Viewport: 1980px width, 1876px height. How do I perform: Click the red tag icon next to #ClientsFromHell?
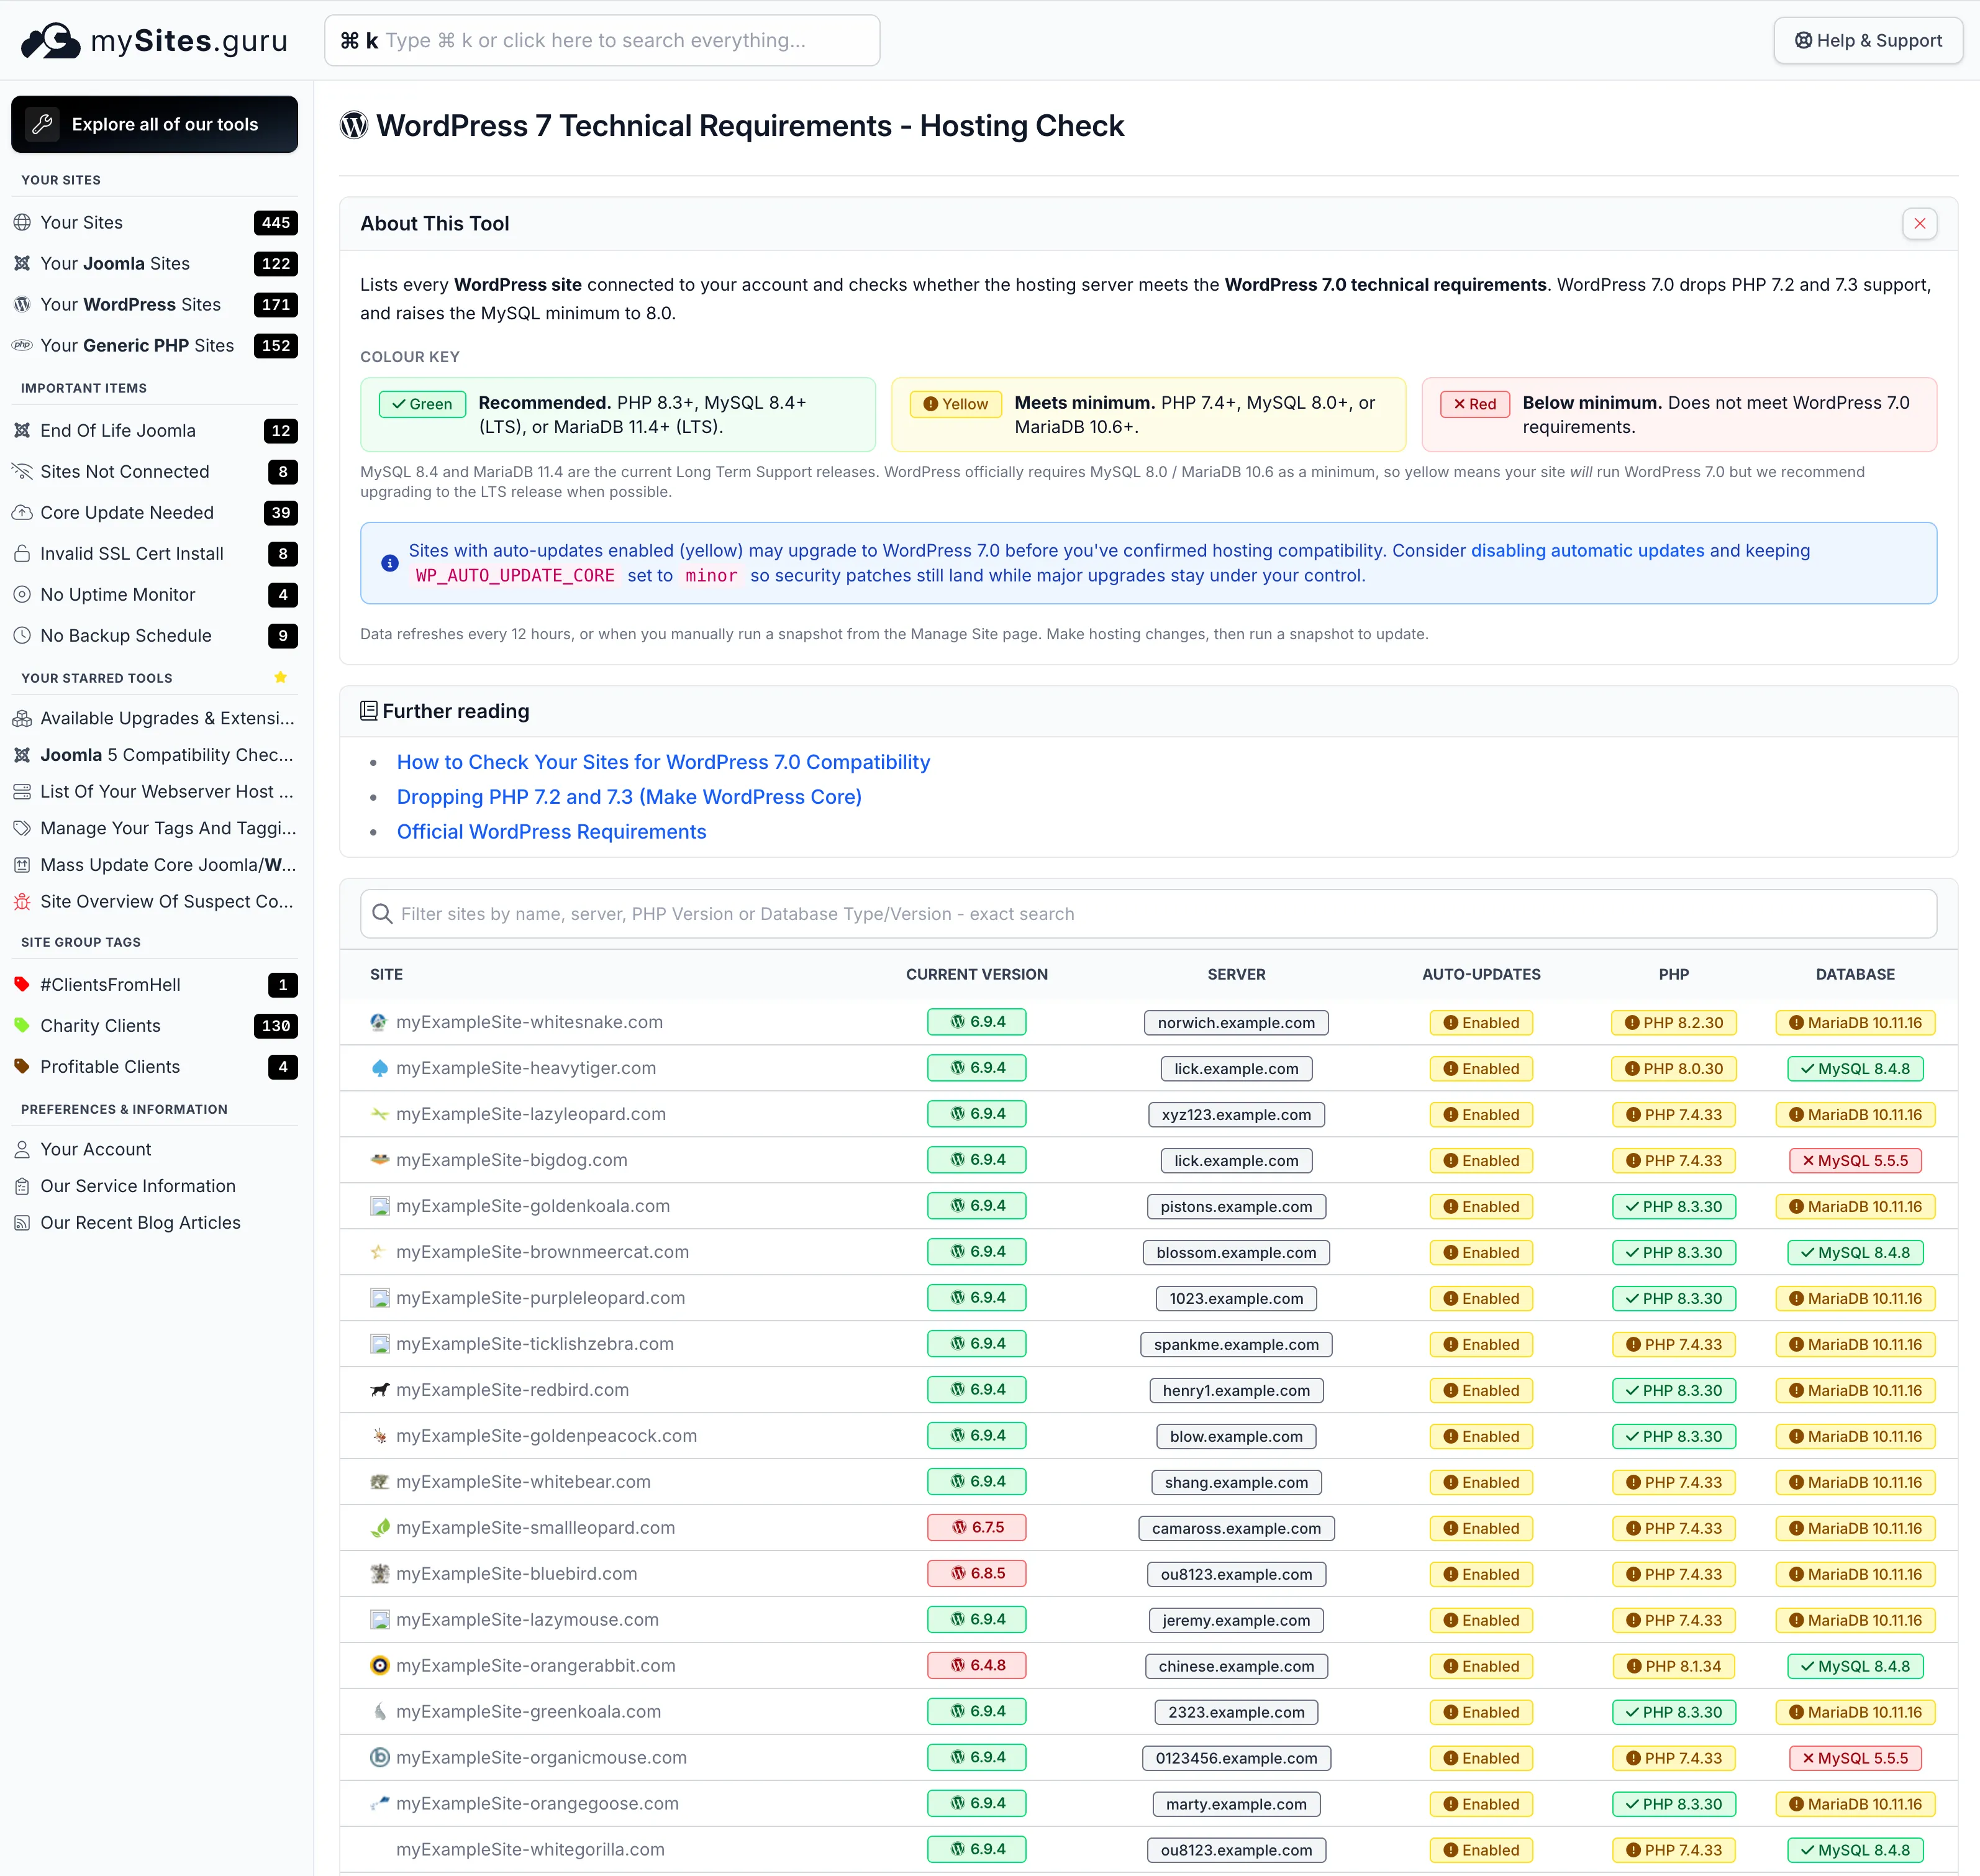coord(22,984)
